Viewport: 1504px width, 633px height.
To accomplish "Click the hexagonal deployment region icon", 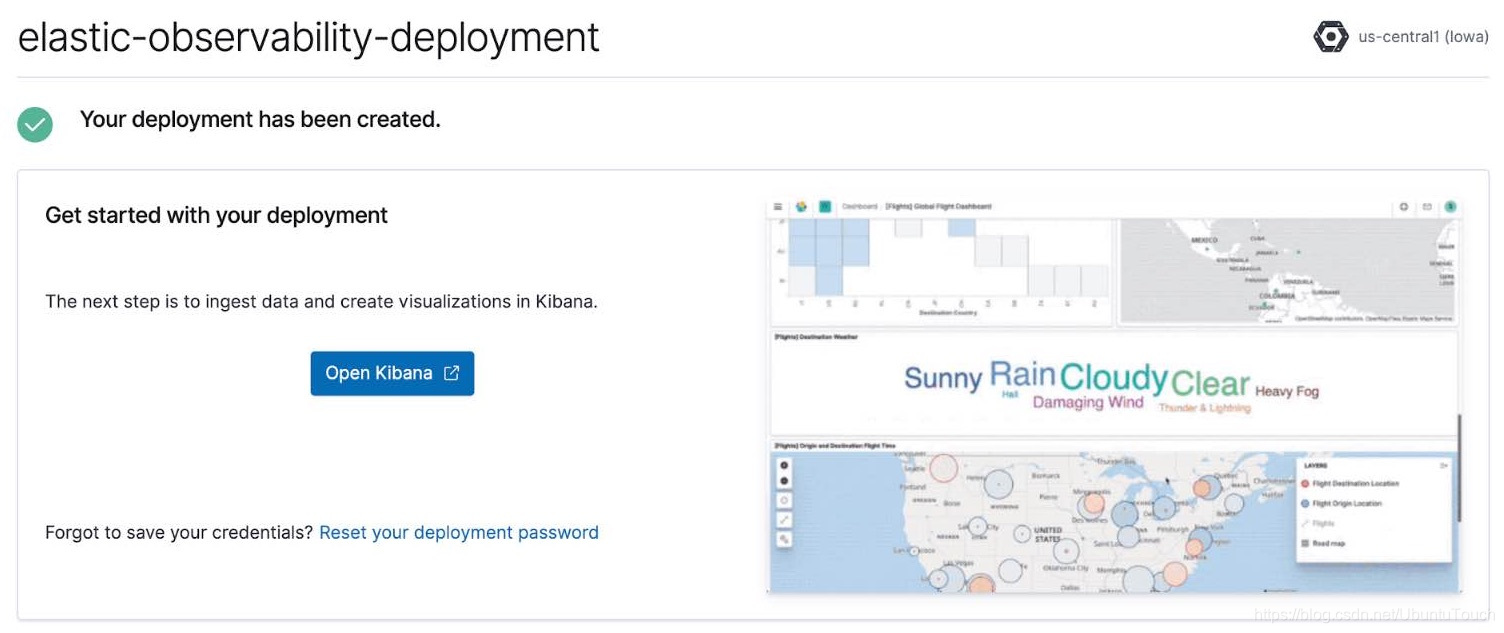I will click(x=1329, y=37).
